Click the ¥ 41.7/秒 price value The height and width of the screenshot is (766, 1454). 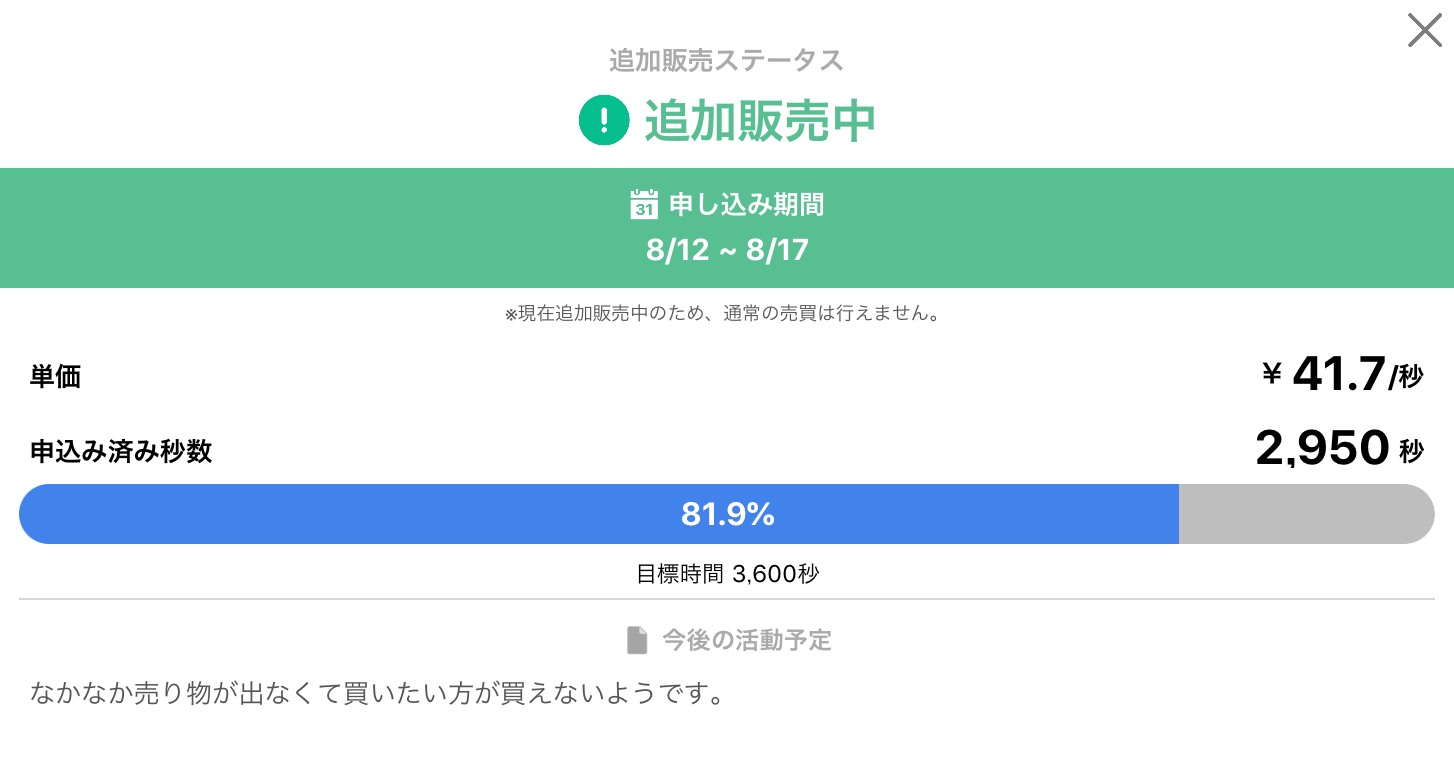[x=1342, y=376]
